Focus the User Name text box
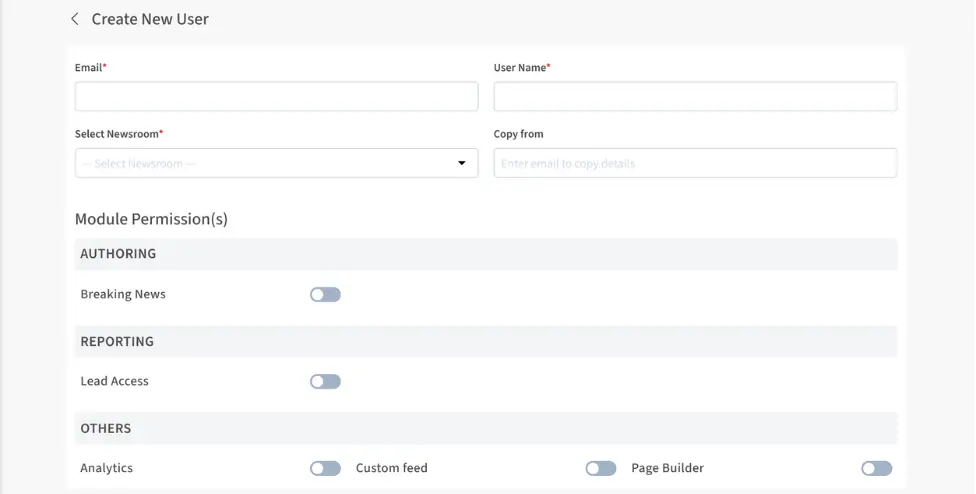This screenshot has width=976, height=494. tap(695, 96)
